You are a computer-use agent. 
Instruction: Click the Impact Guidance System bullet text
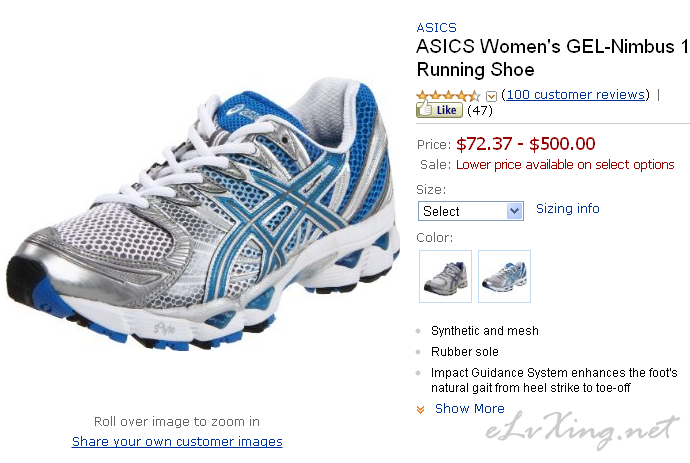[x=554, y=380]
